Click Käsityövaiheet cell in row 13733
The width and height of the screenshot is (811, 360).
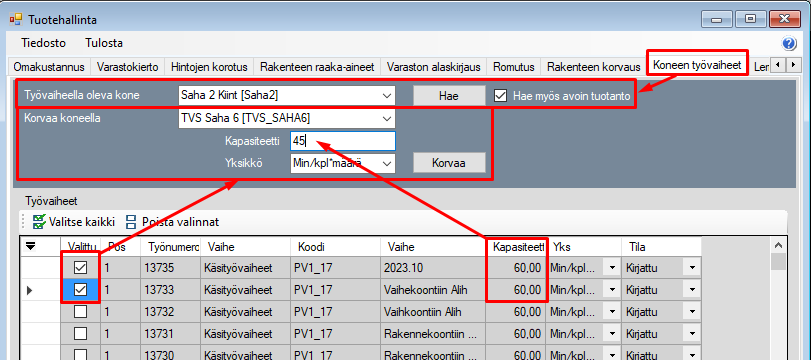[x=246, y=290]
